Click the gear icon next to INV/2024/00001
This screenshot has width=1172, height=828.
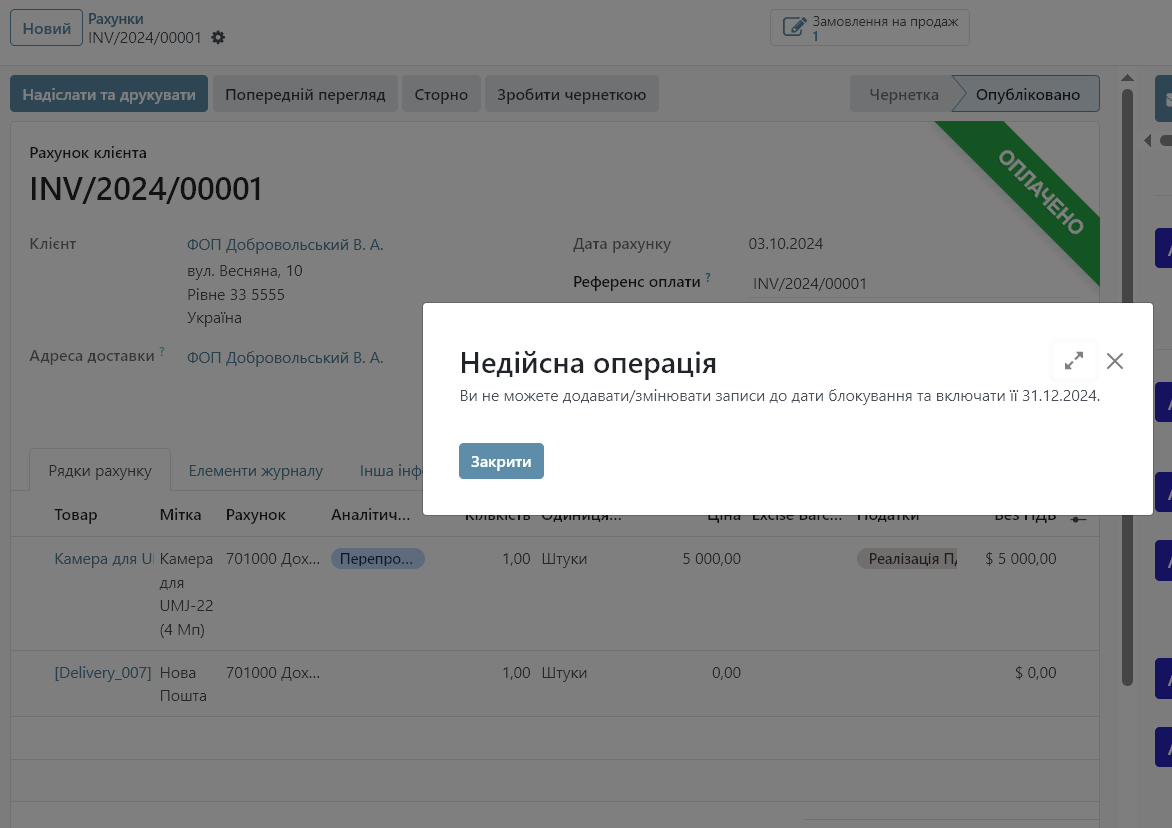[x=218, y=38]
